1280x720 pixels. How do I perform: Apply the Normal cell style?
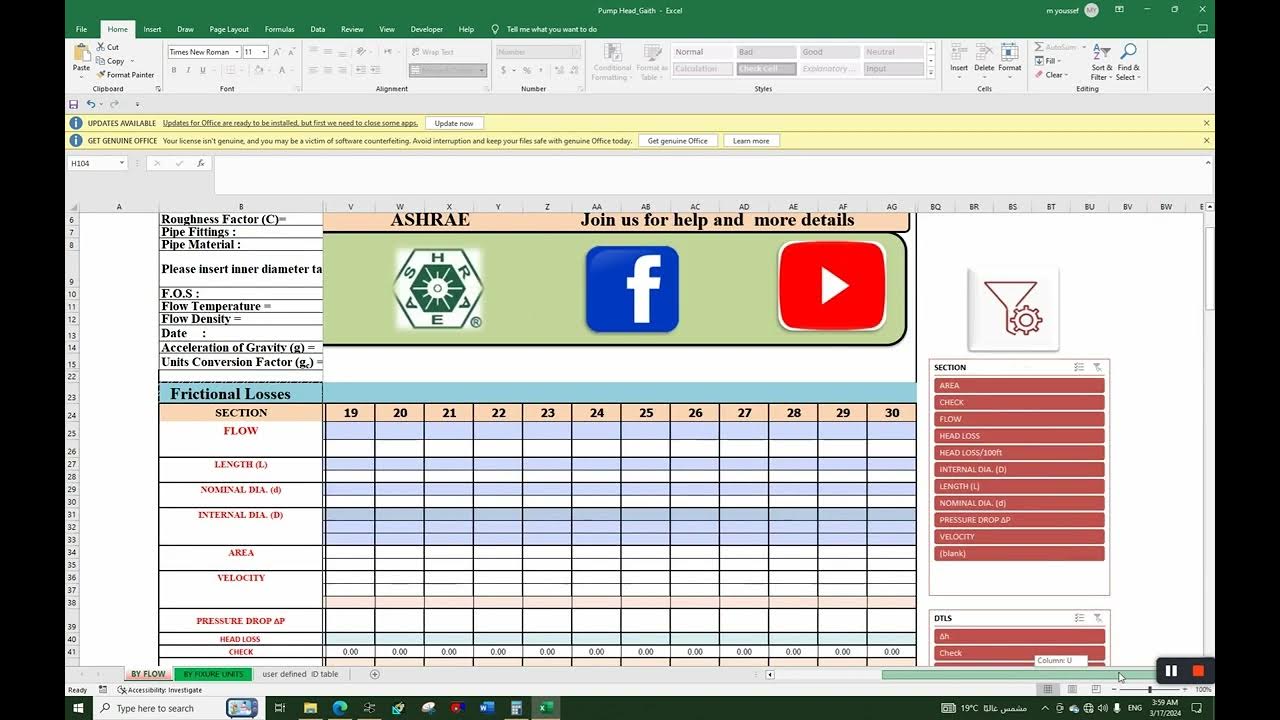pyautogui.click(x=702, y=52)
